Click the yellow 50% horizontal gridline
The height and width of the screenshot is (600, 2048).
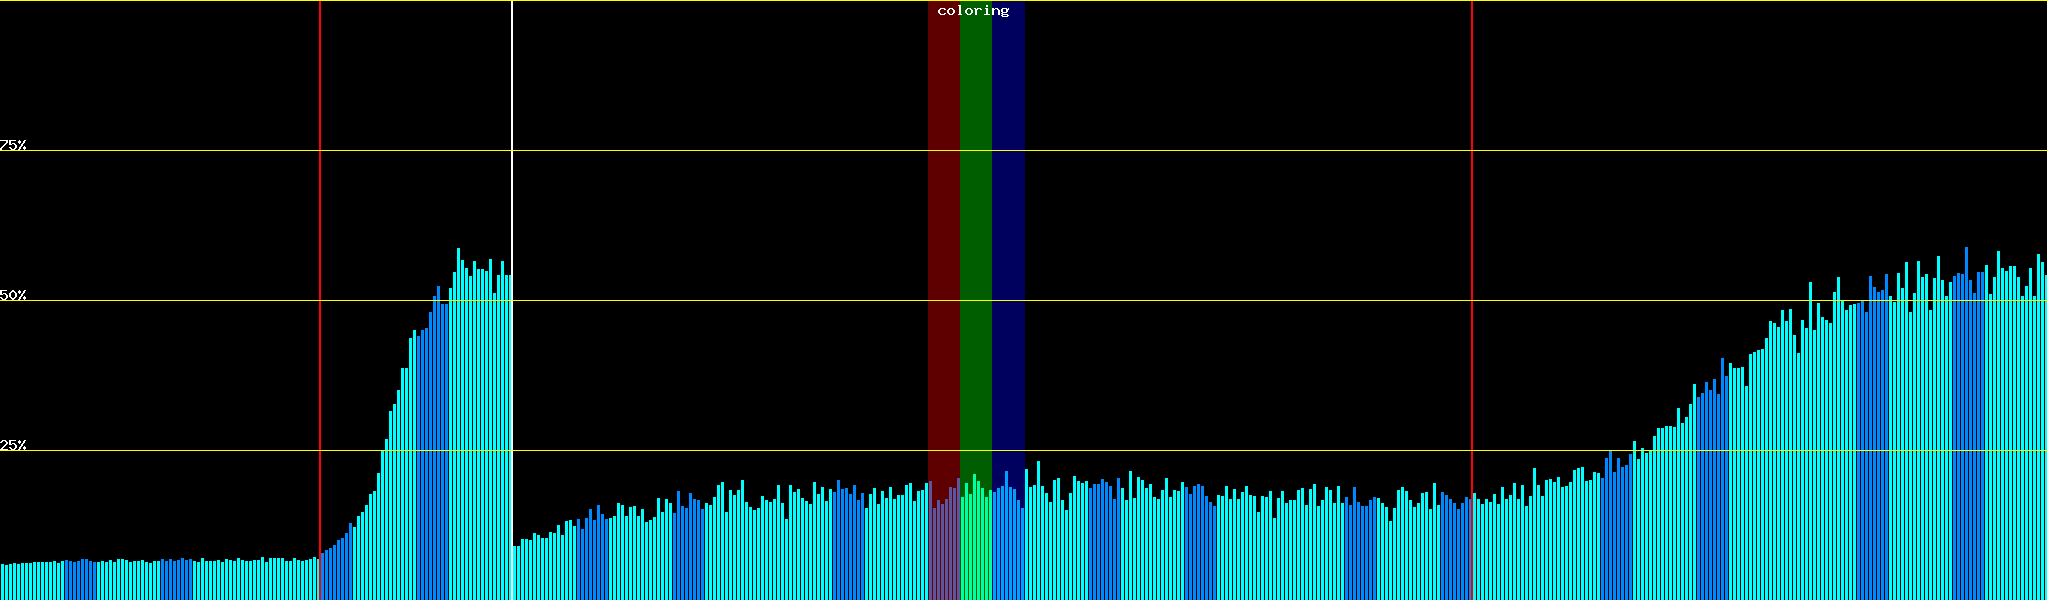pos(1200,301)
